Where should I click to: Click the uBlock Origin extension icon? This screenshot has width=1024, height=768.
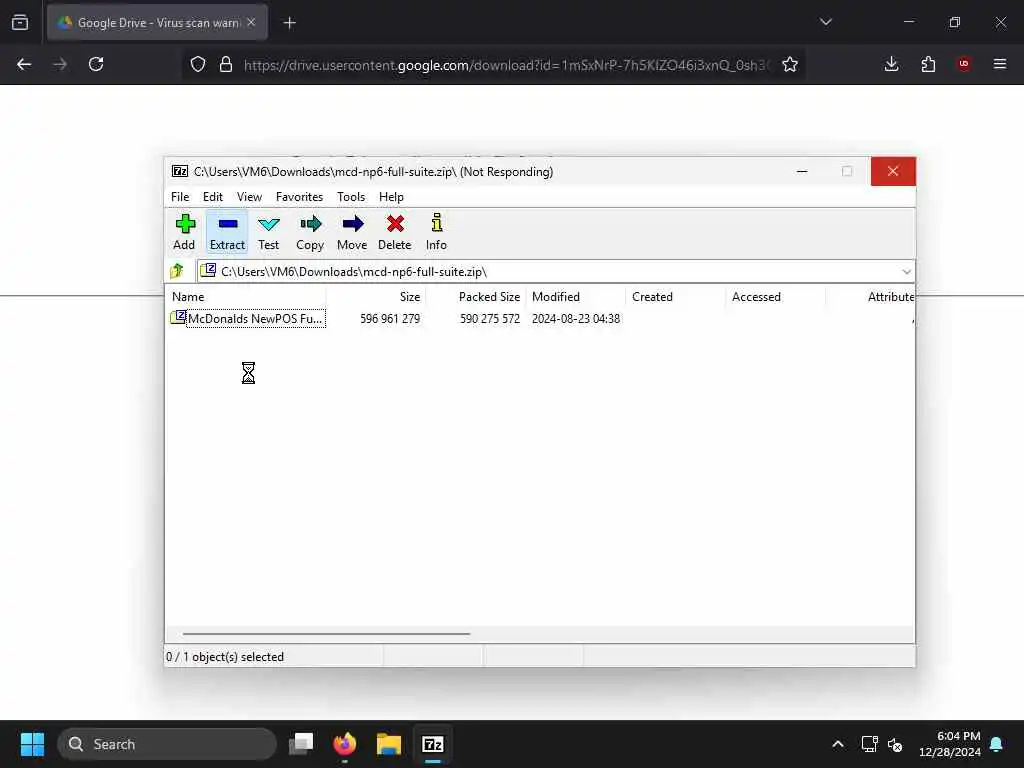(x=963, y=64)
